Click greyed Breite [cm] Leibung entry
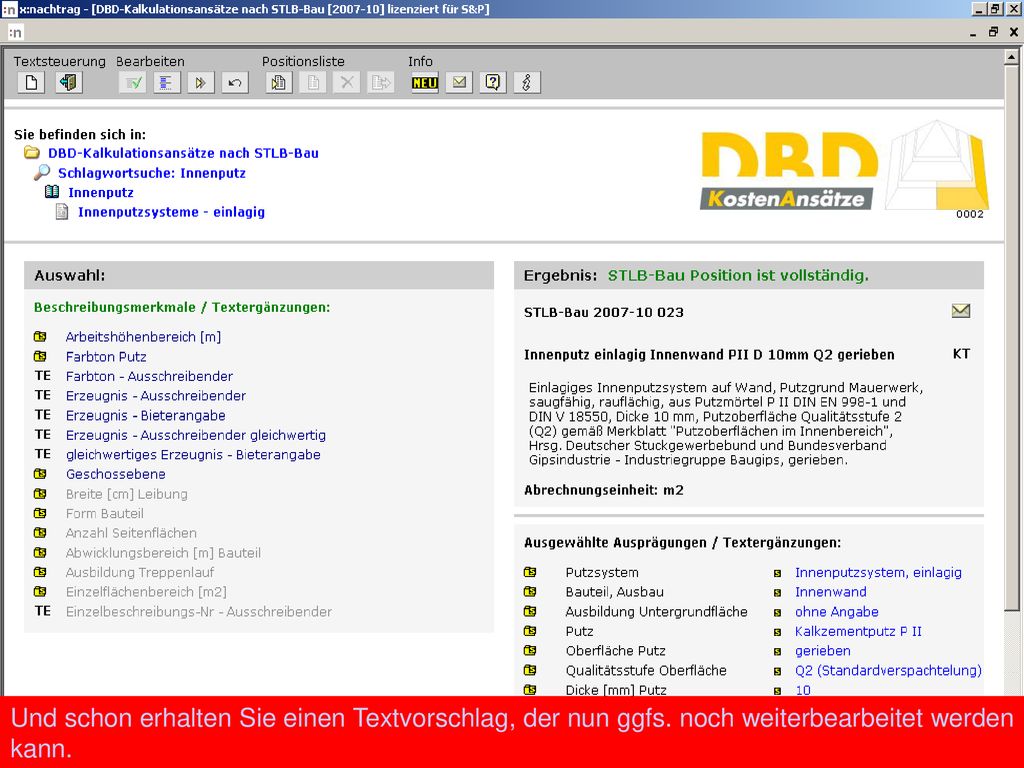 (127, 494)
